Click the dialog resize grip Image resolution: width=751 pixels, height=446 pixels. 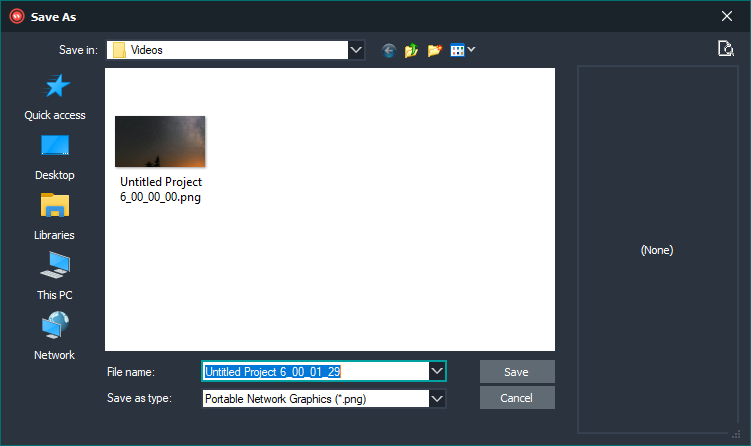[736, 434]
